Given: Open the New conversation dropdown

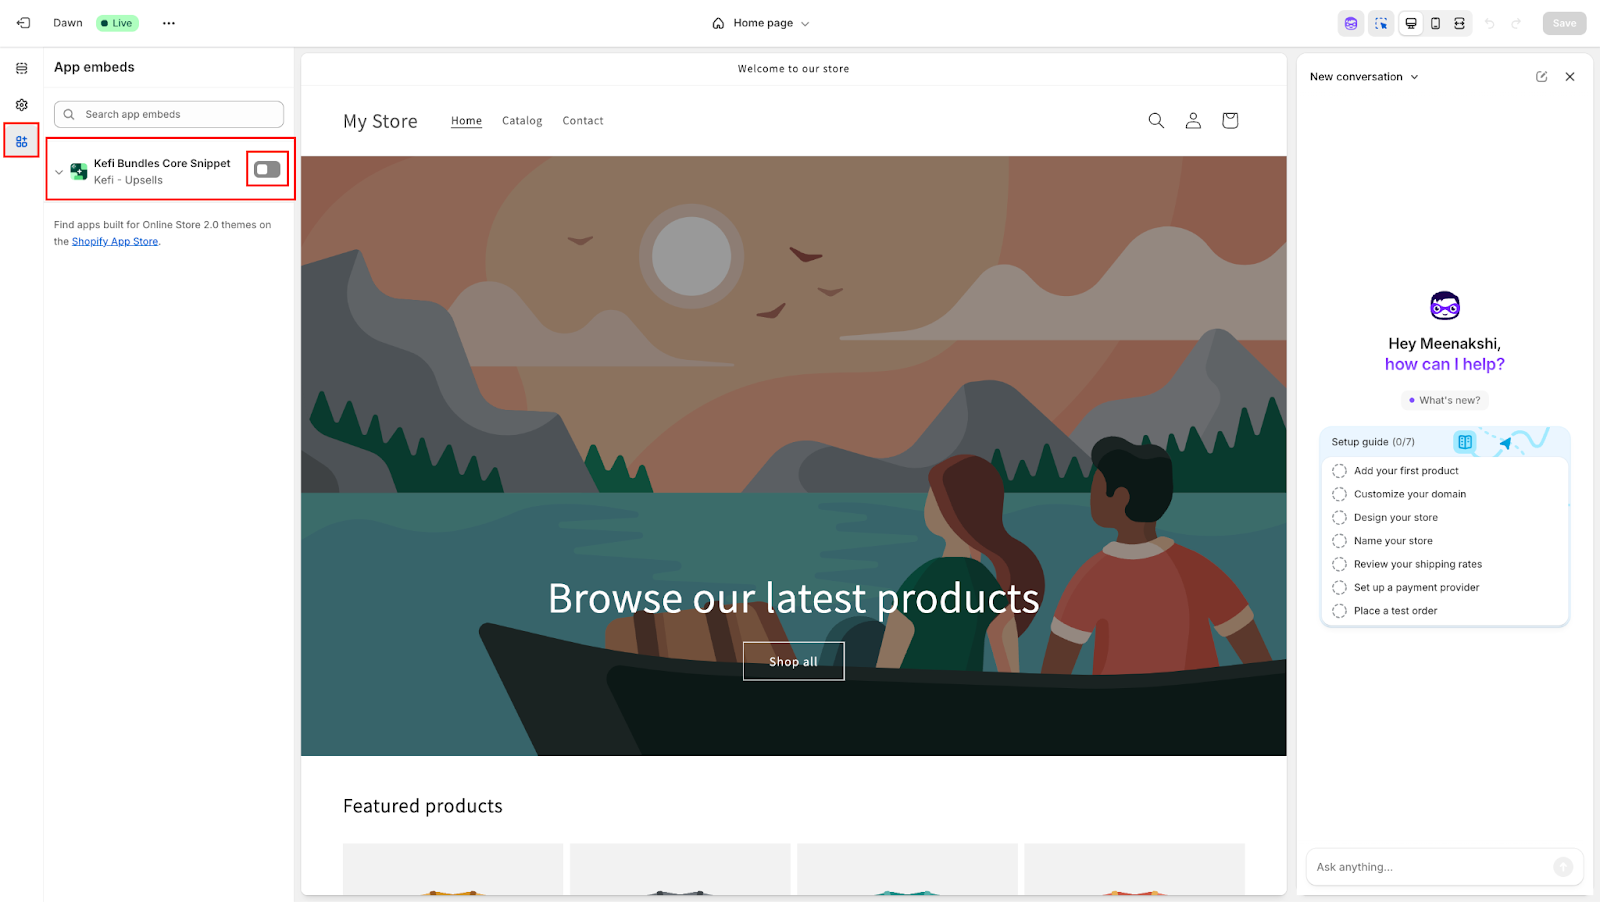Looking at the screenshot, I should pos(1364,77).
